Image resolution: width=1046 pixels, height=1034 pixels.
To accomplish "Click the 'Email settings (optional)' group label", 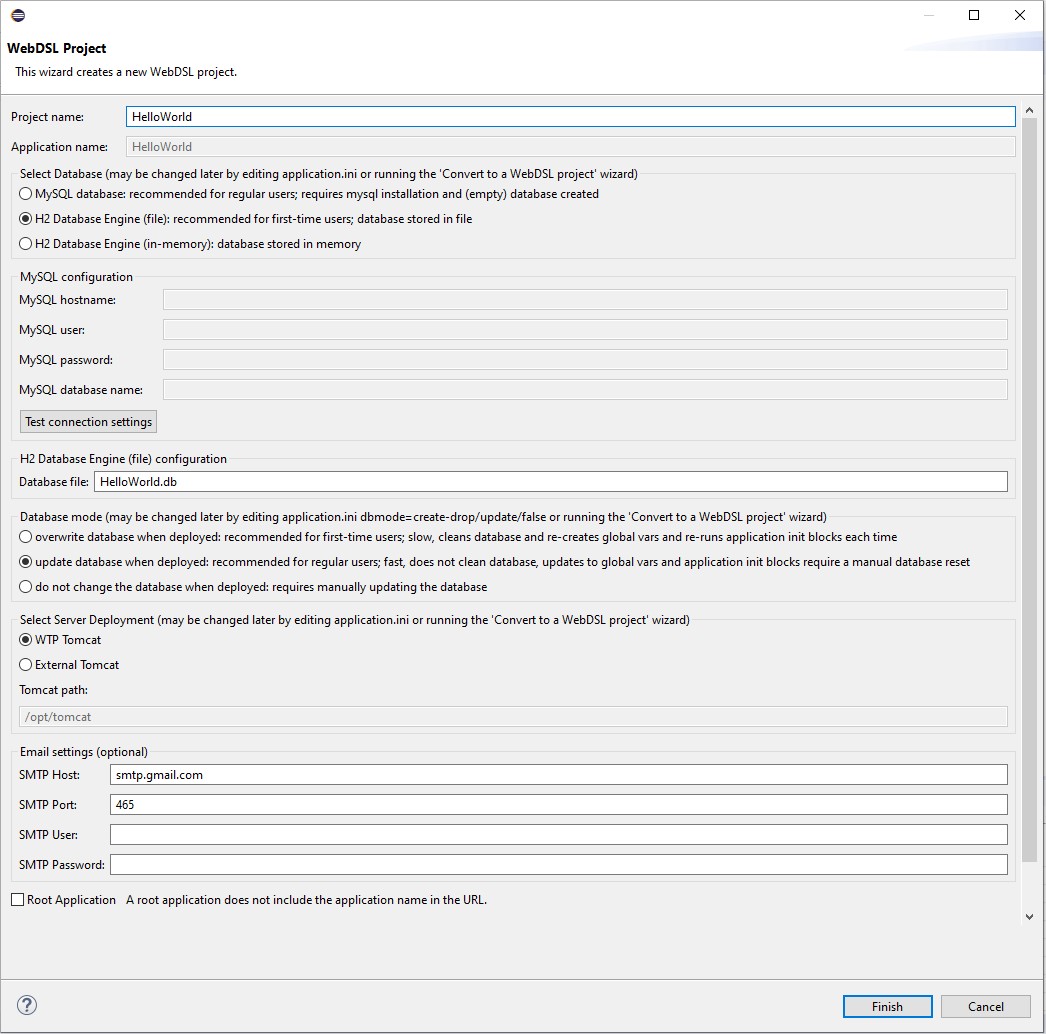I will pos(83,752).
